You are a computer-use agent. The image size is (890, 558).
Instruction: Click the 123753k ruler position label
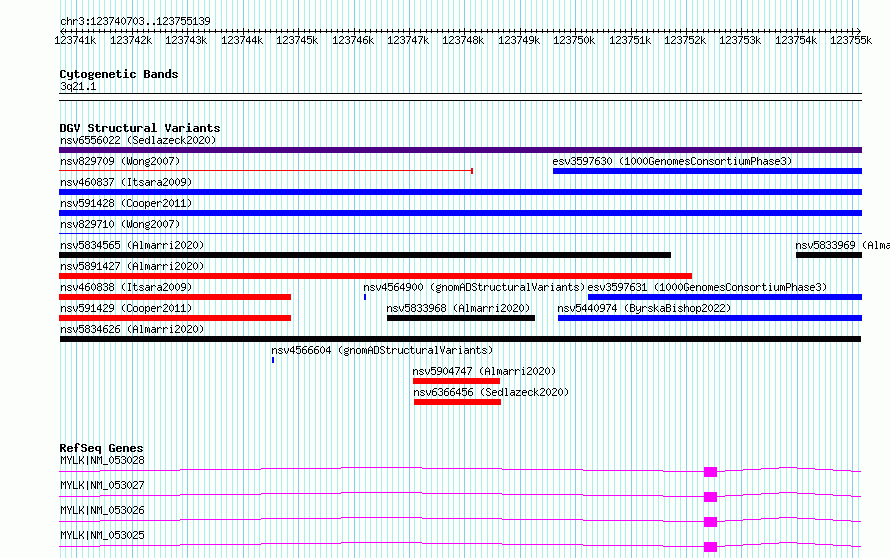740,40
